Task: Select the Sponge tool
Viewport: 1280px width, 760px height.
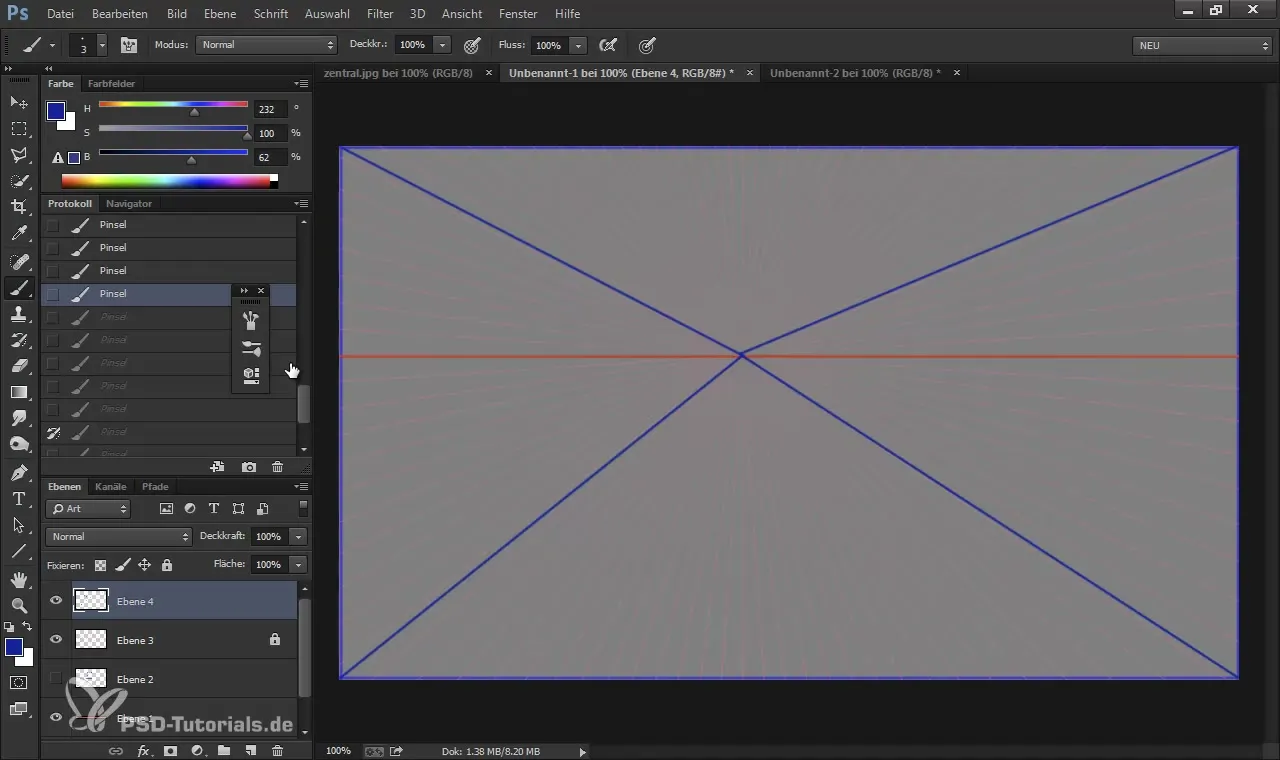Action: pos(19,444)
